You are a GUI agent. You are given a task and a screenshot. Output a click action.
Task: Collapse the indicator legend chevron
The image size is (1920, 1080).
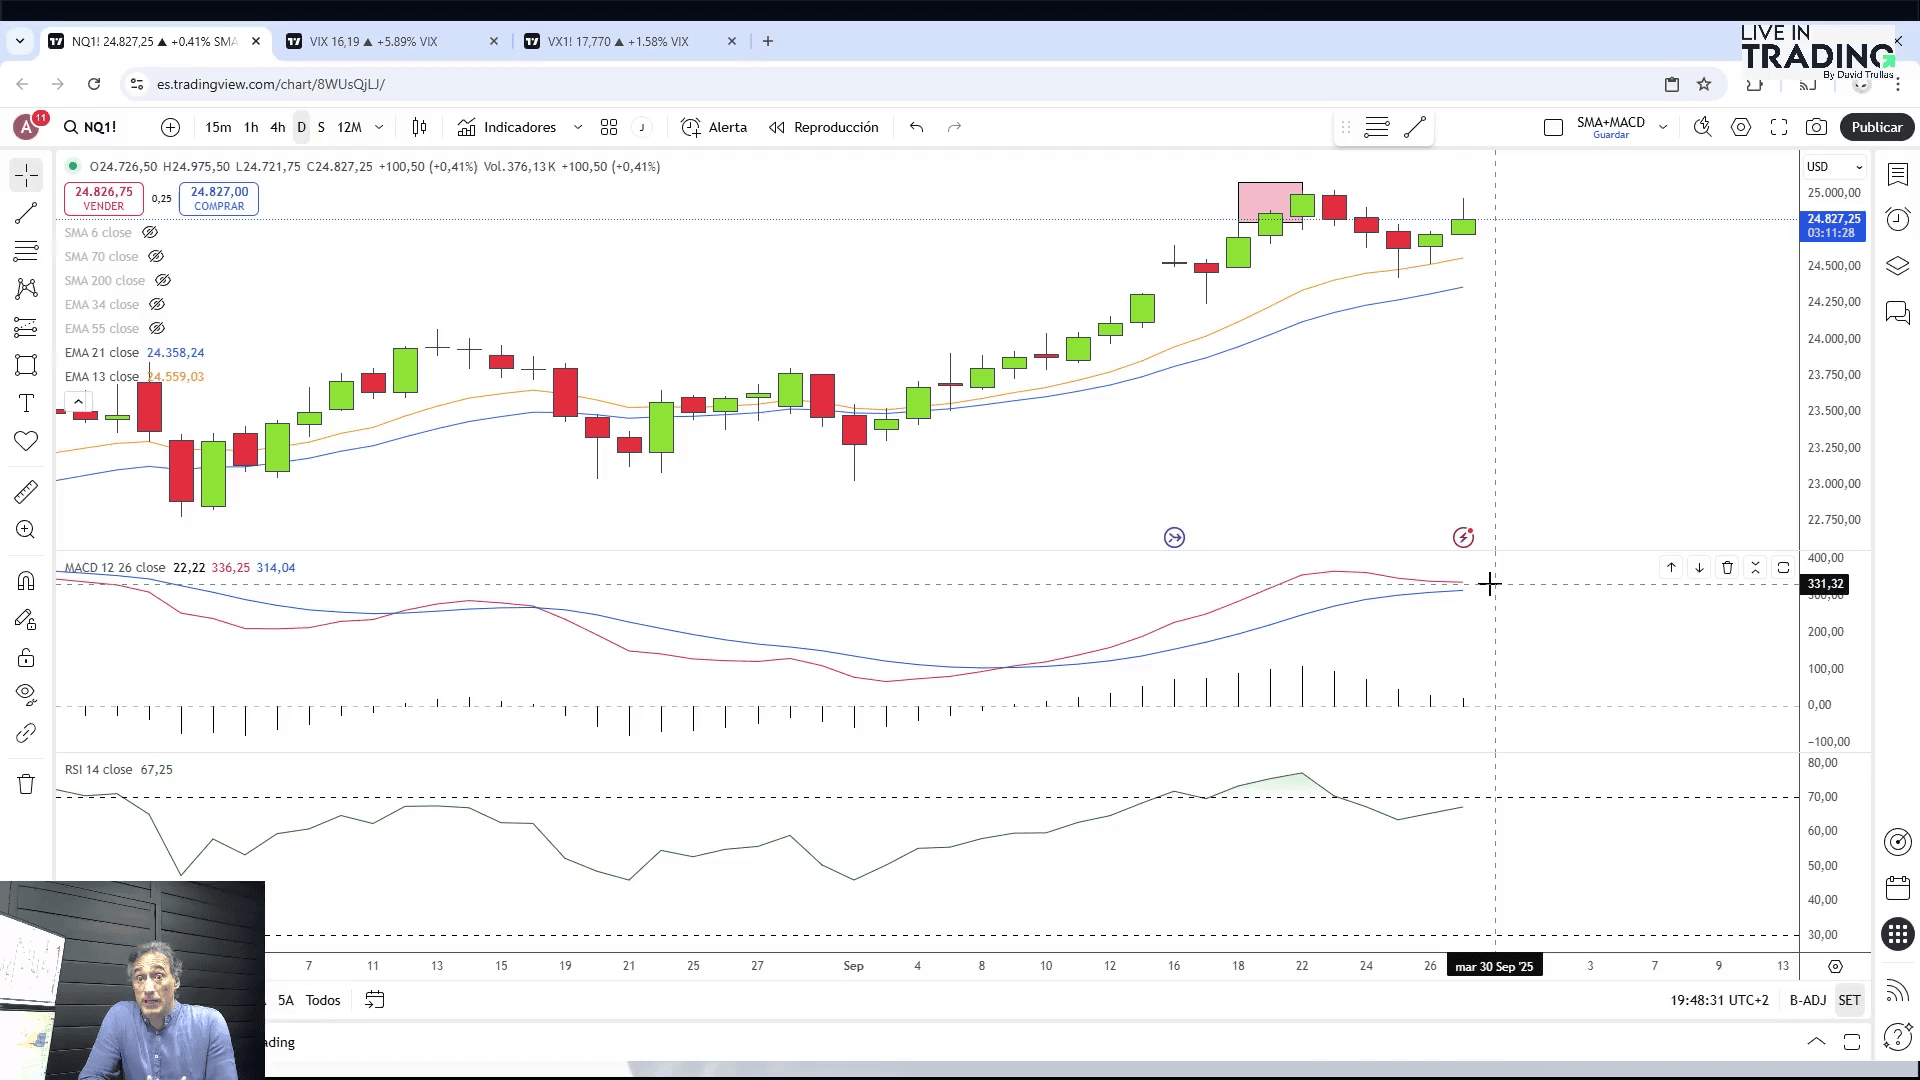point(78,401)
